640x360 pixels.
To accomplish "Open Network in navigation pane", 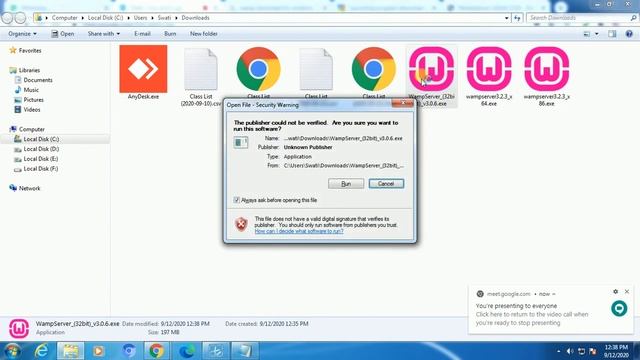I will pos(29,188).
